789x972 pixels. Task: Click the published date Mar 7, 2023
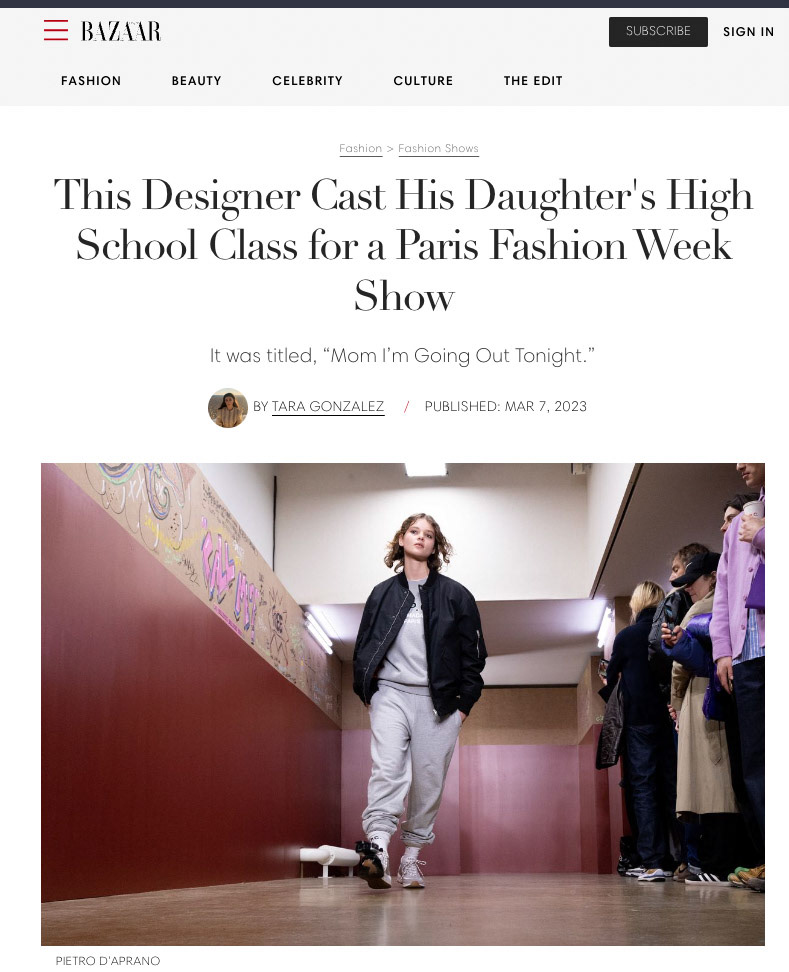click(505, 407)
